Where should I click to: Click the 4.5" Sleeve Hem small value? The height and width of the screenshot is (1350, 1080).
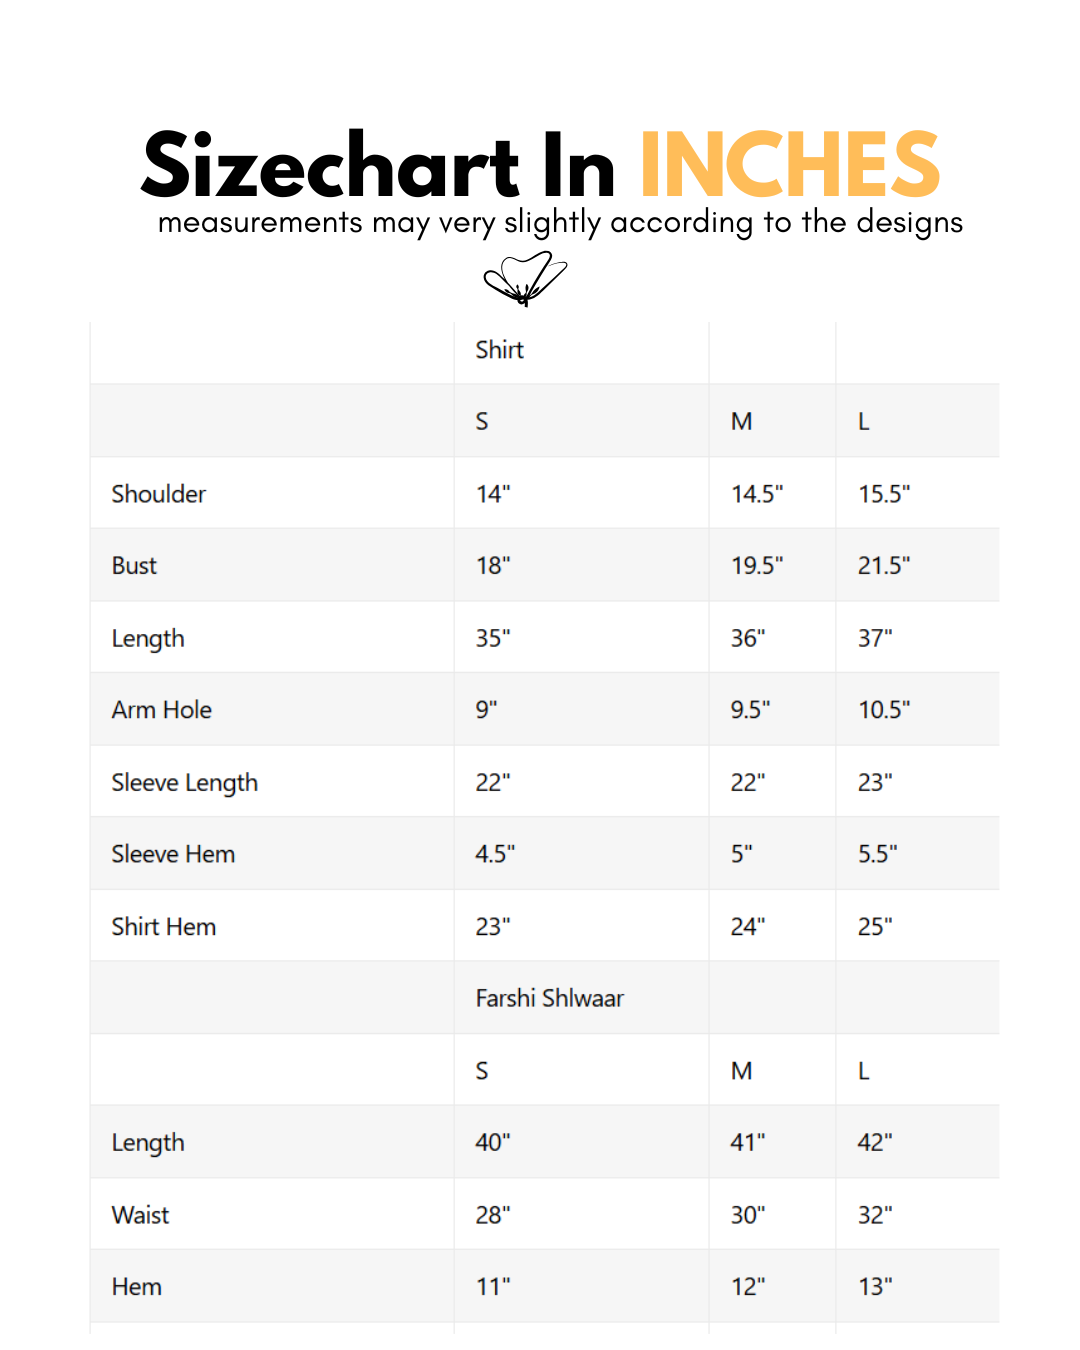coord(495,854)
